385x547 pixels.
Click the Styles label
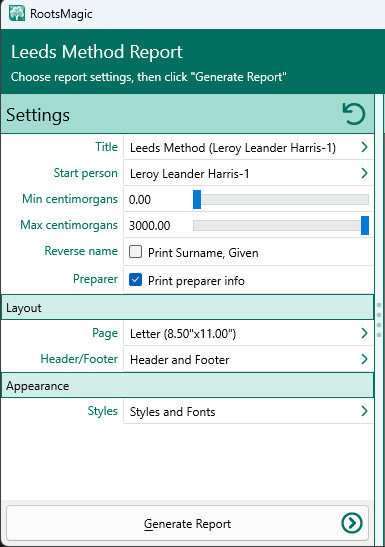[103, 411]
